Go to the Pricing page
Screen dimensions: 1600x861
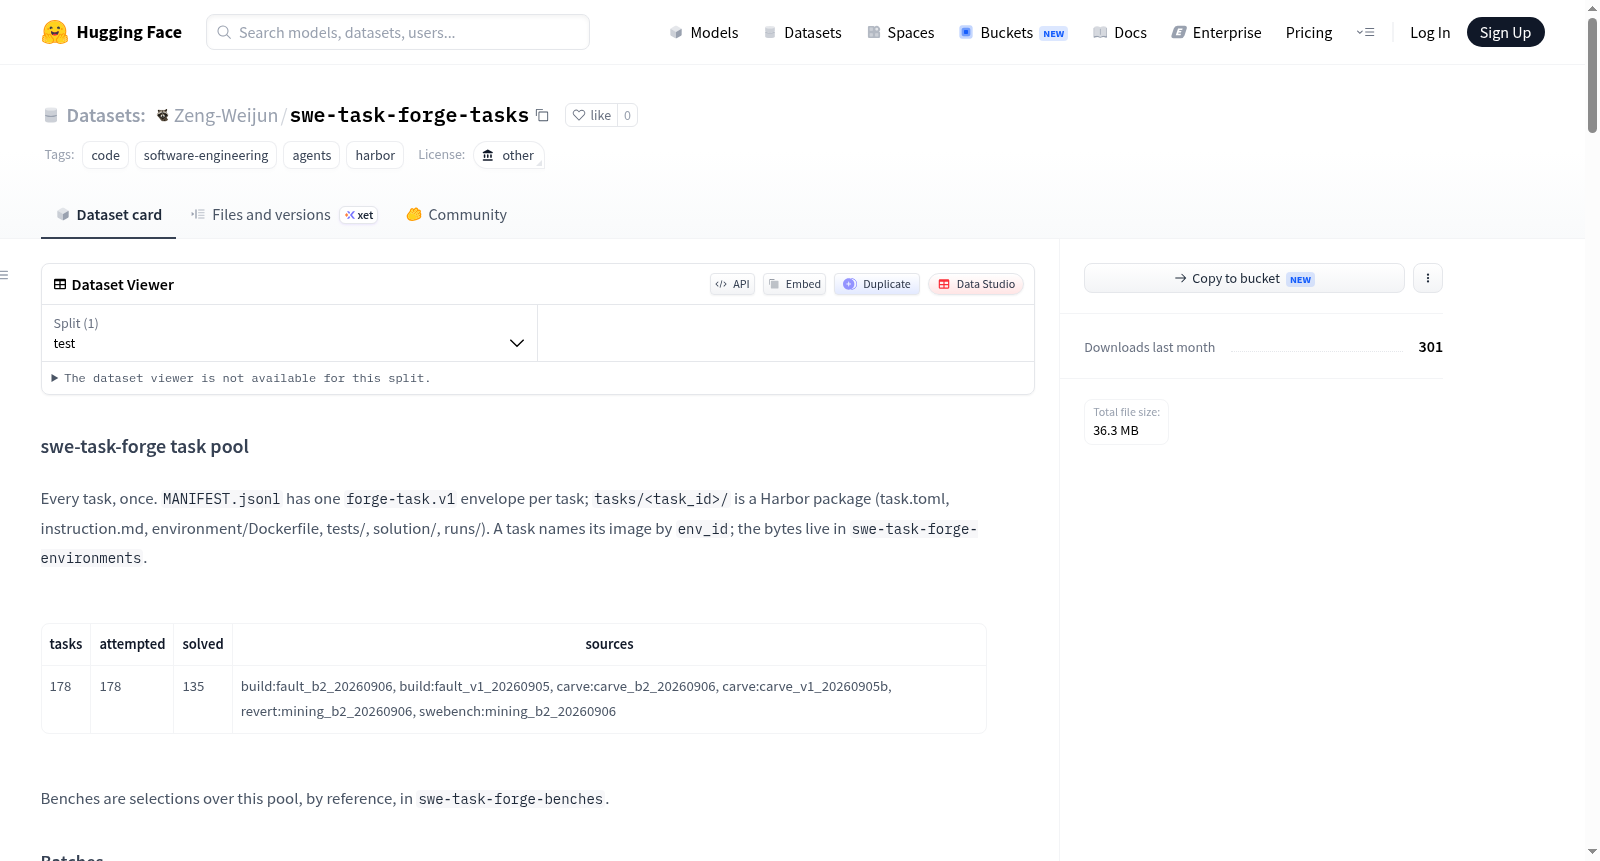point(1309,32)
